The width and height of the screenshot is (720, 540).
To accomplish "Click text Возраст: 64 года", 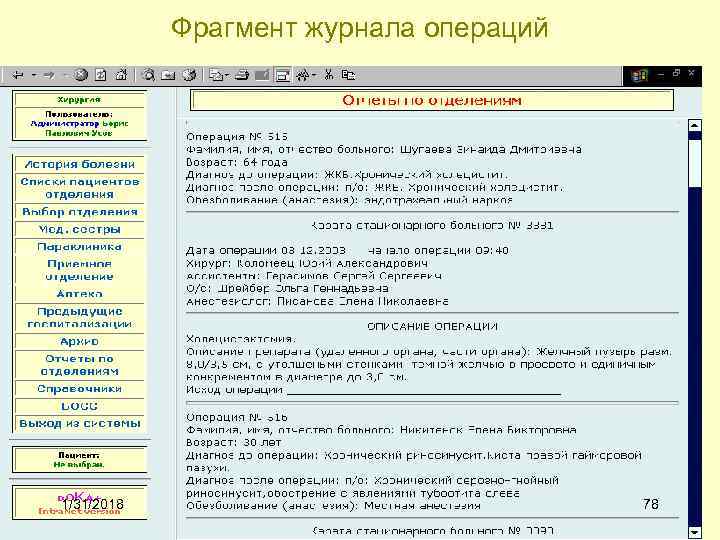I will coord(237,163).
